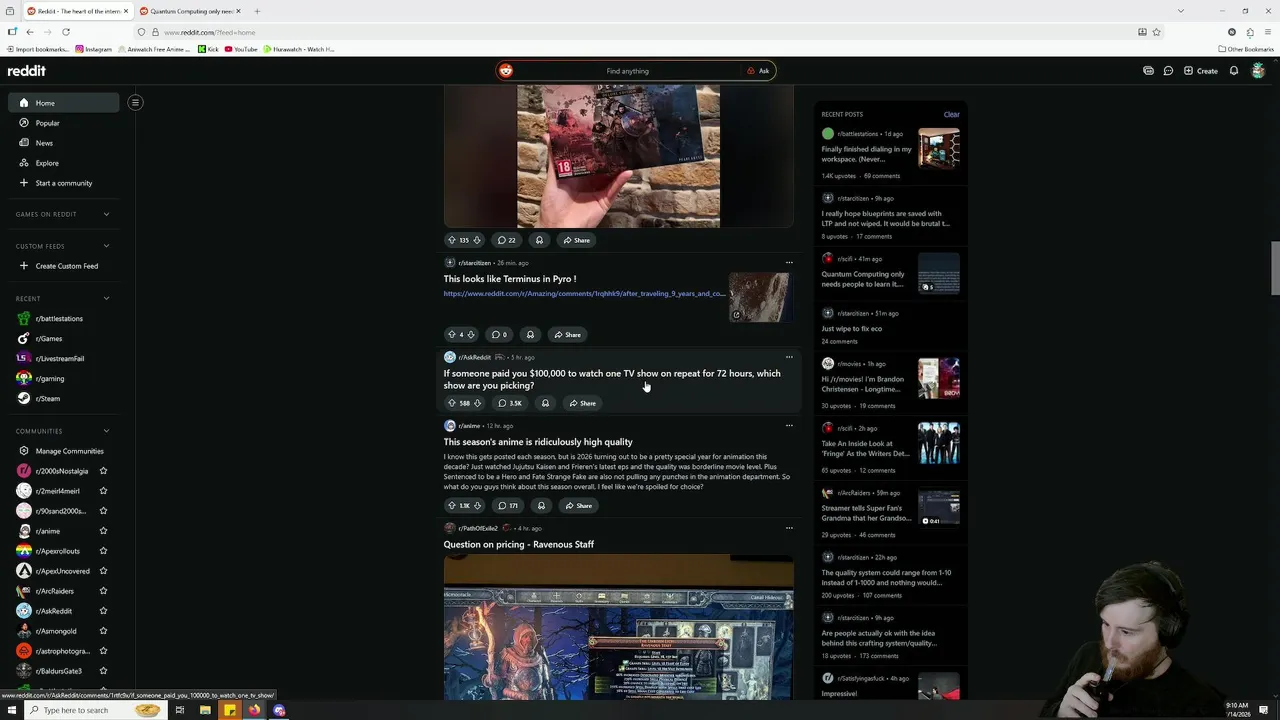This screenshot has height=720, width=1280.
Task: Open options menu on r/anime post
Action: pos(789,426)
